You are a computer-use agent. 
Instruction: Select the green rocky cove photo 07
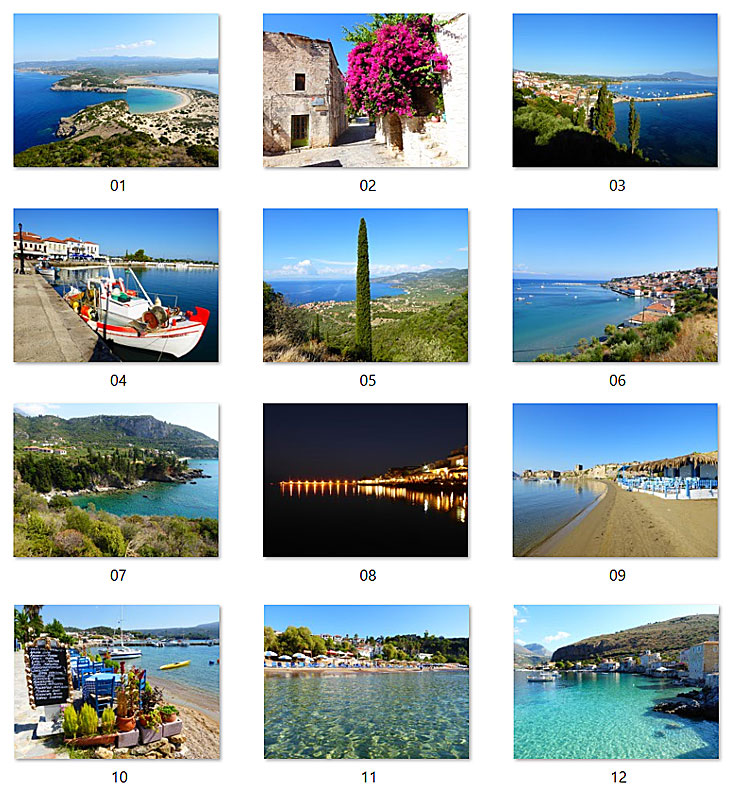(116, 480)
